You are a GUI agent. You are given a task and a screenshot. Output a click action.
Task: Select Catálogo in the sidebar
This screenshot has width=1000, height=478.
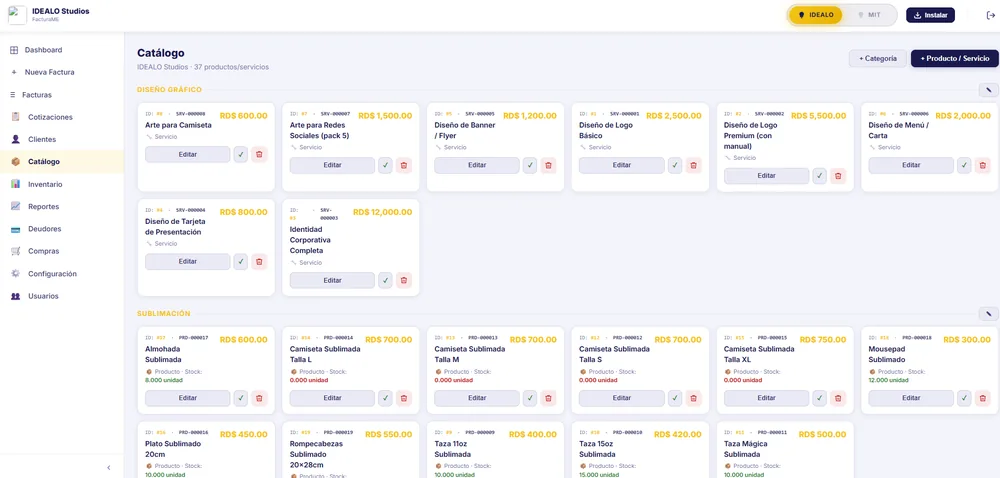(62, 162)
